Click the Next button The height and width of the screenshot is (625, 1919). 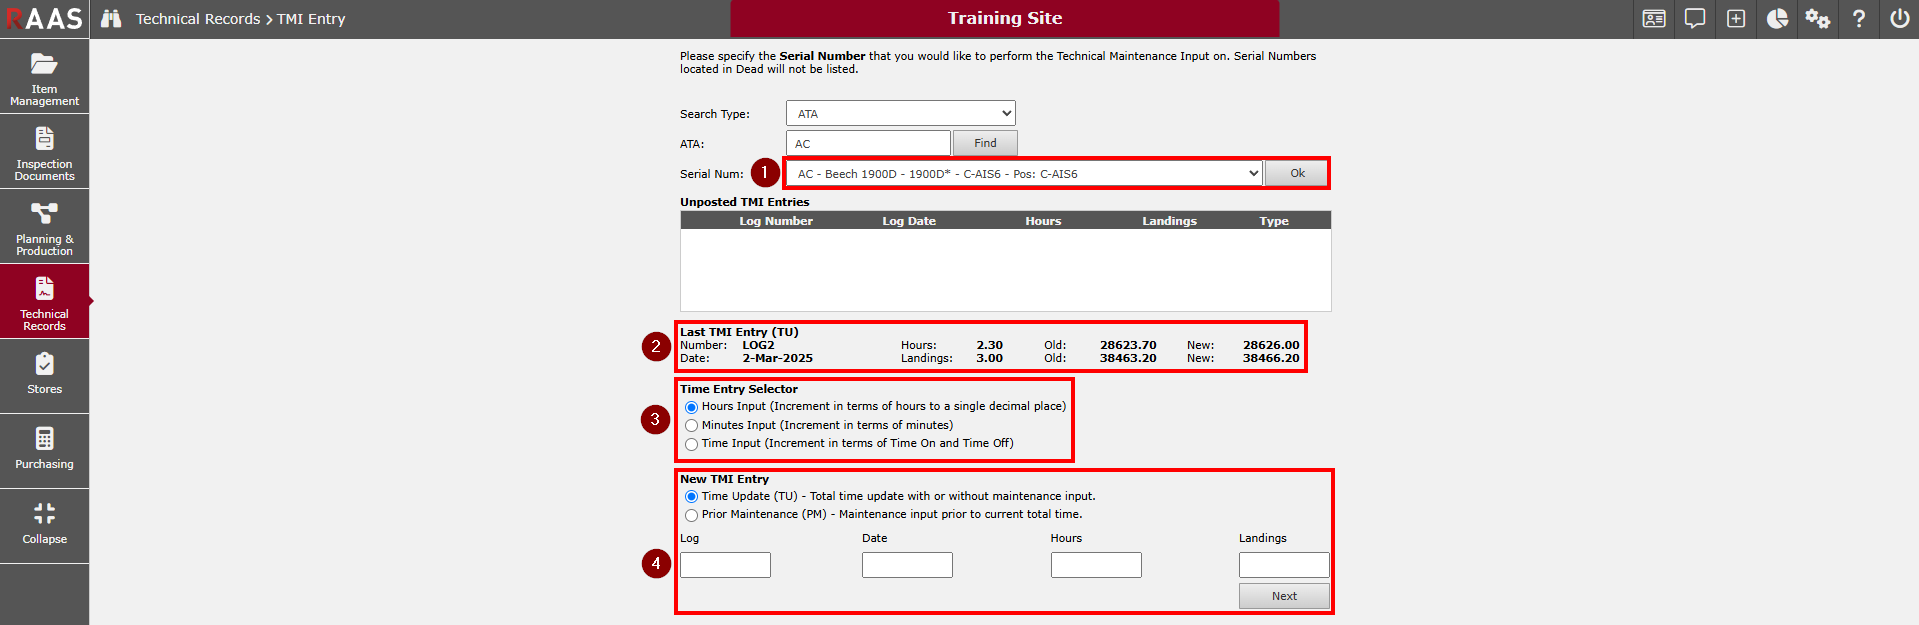tap(1284, 596)
